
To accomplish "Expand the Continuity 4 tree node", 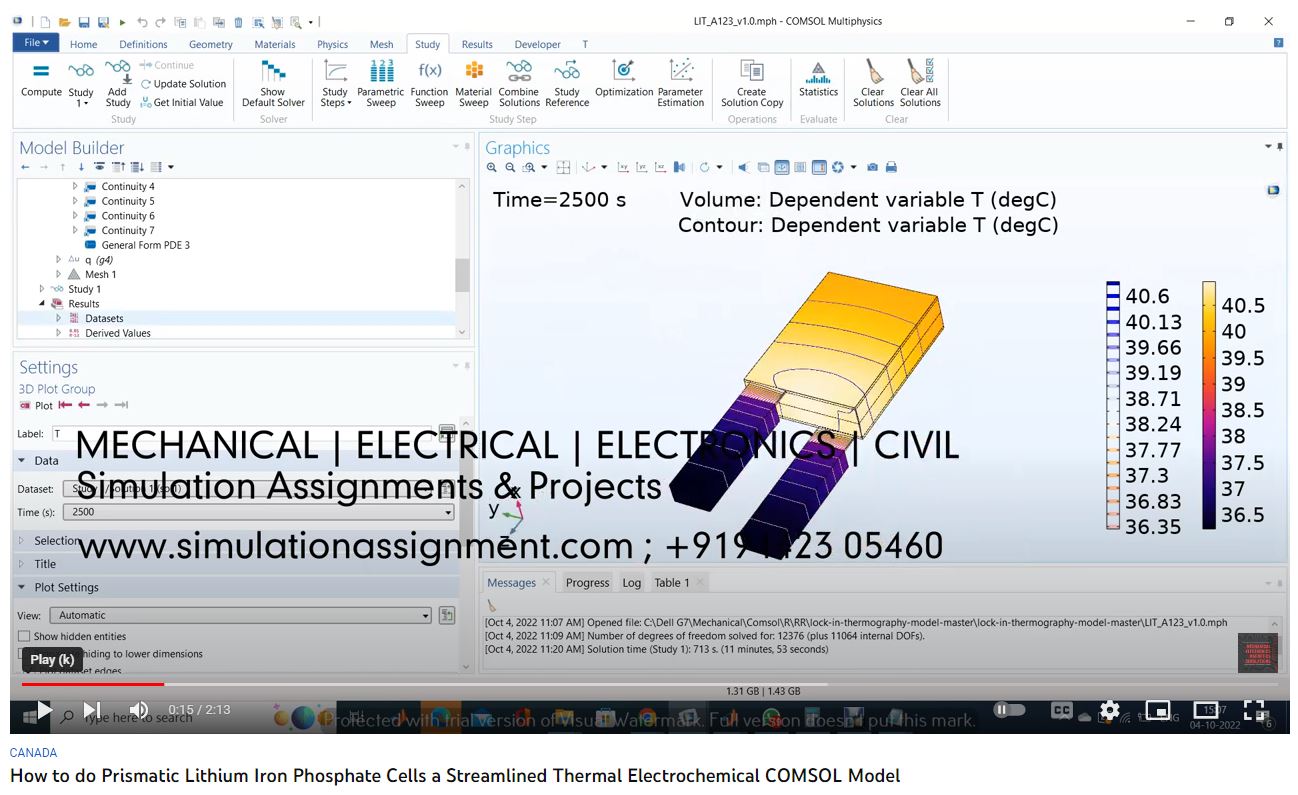I will pyautogui.click(x=75, y=187).
